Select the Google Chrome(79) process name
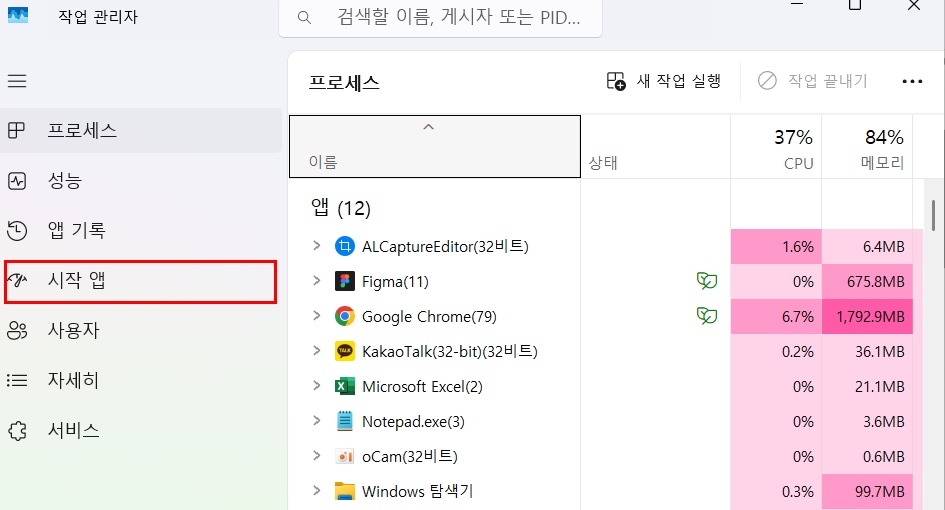 [x=429, y=316]
